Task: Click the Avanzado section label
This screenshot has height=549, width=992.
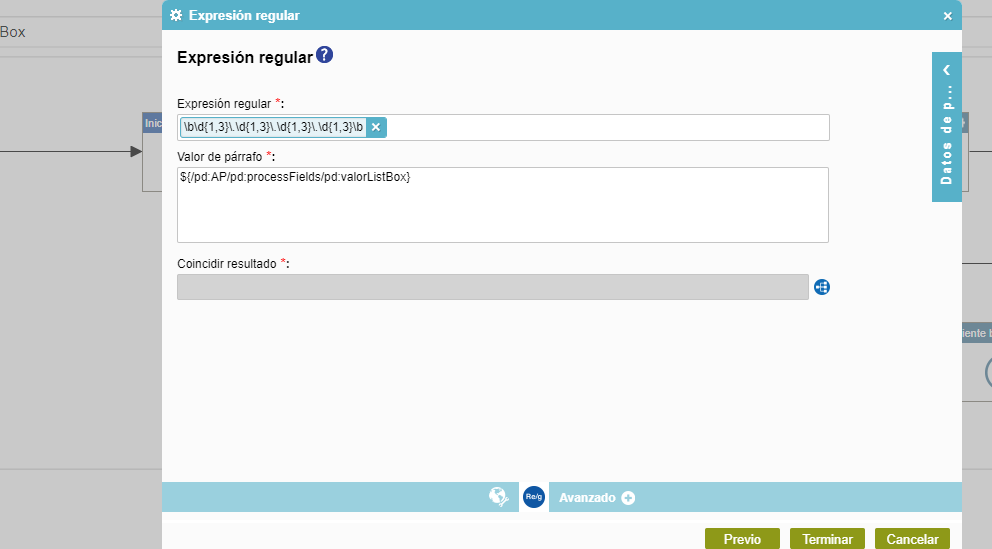Action: 587,498
